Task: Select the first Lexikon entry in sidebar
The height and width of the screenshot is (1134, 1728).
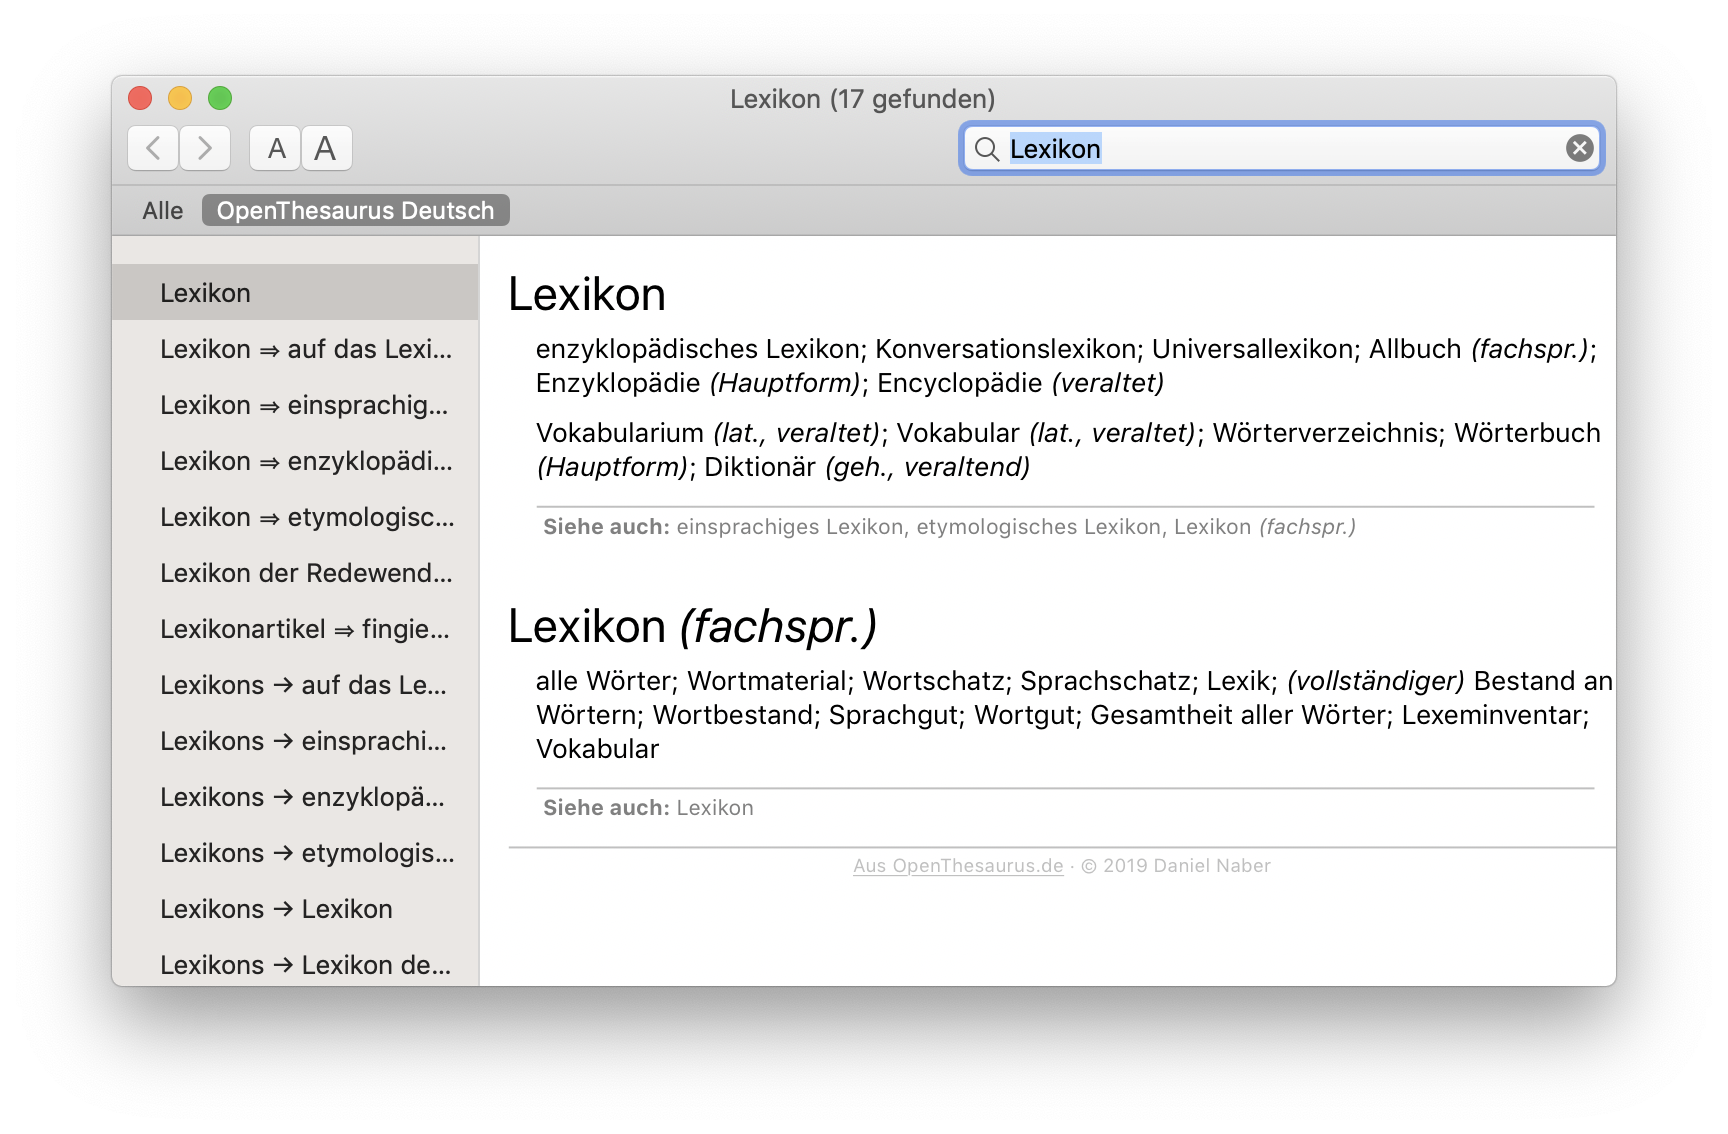Action: pyautogui.click(x=295, y=293)
